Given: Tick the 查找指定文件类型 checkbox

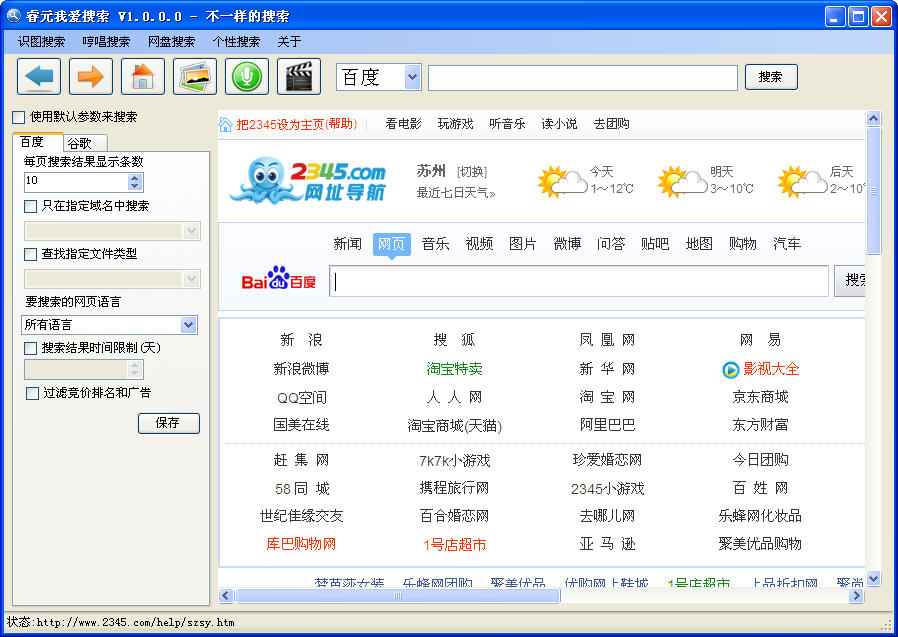Looking at the screenshot, I should (30, 254).
